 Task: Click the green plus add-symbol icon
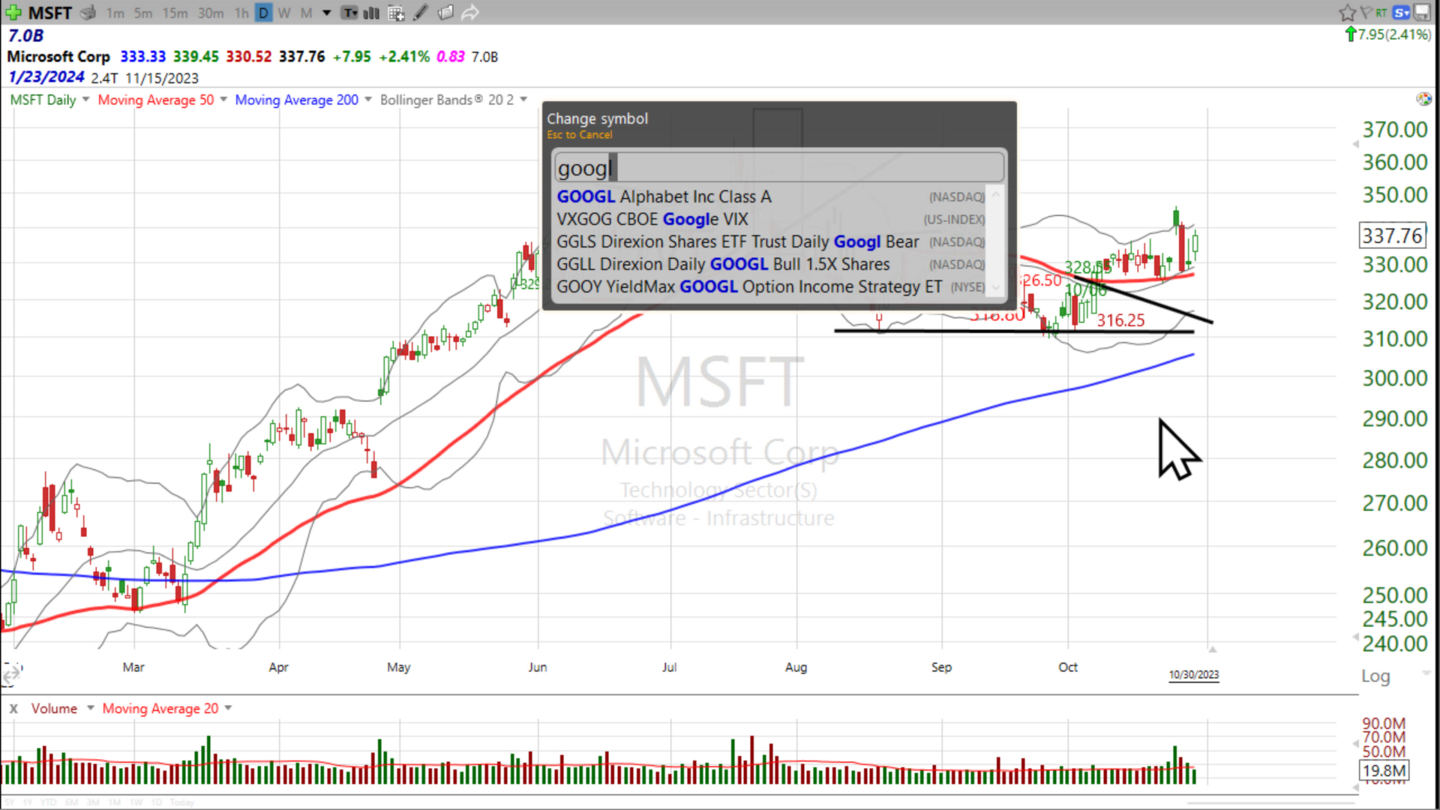pos(13,13)
